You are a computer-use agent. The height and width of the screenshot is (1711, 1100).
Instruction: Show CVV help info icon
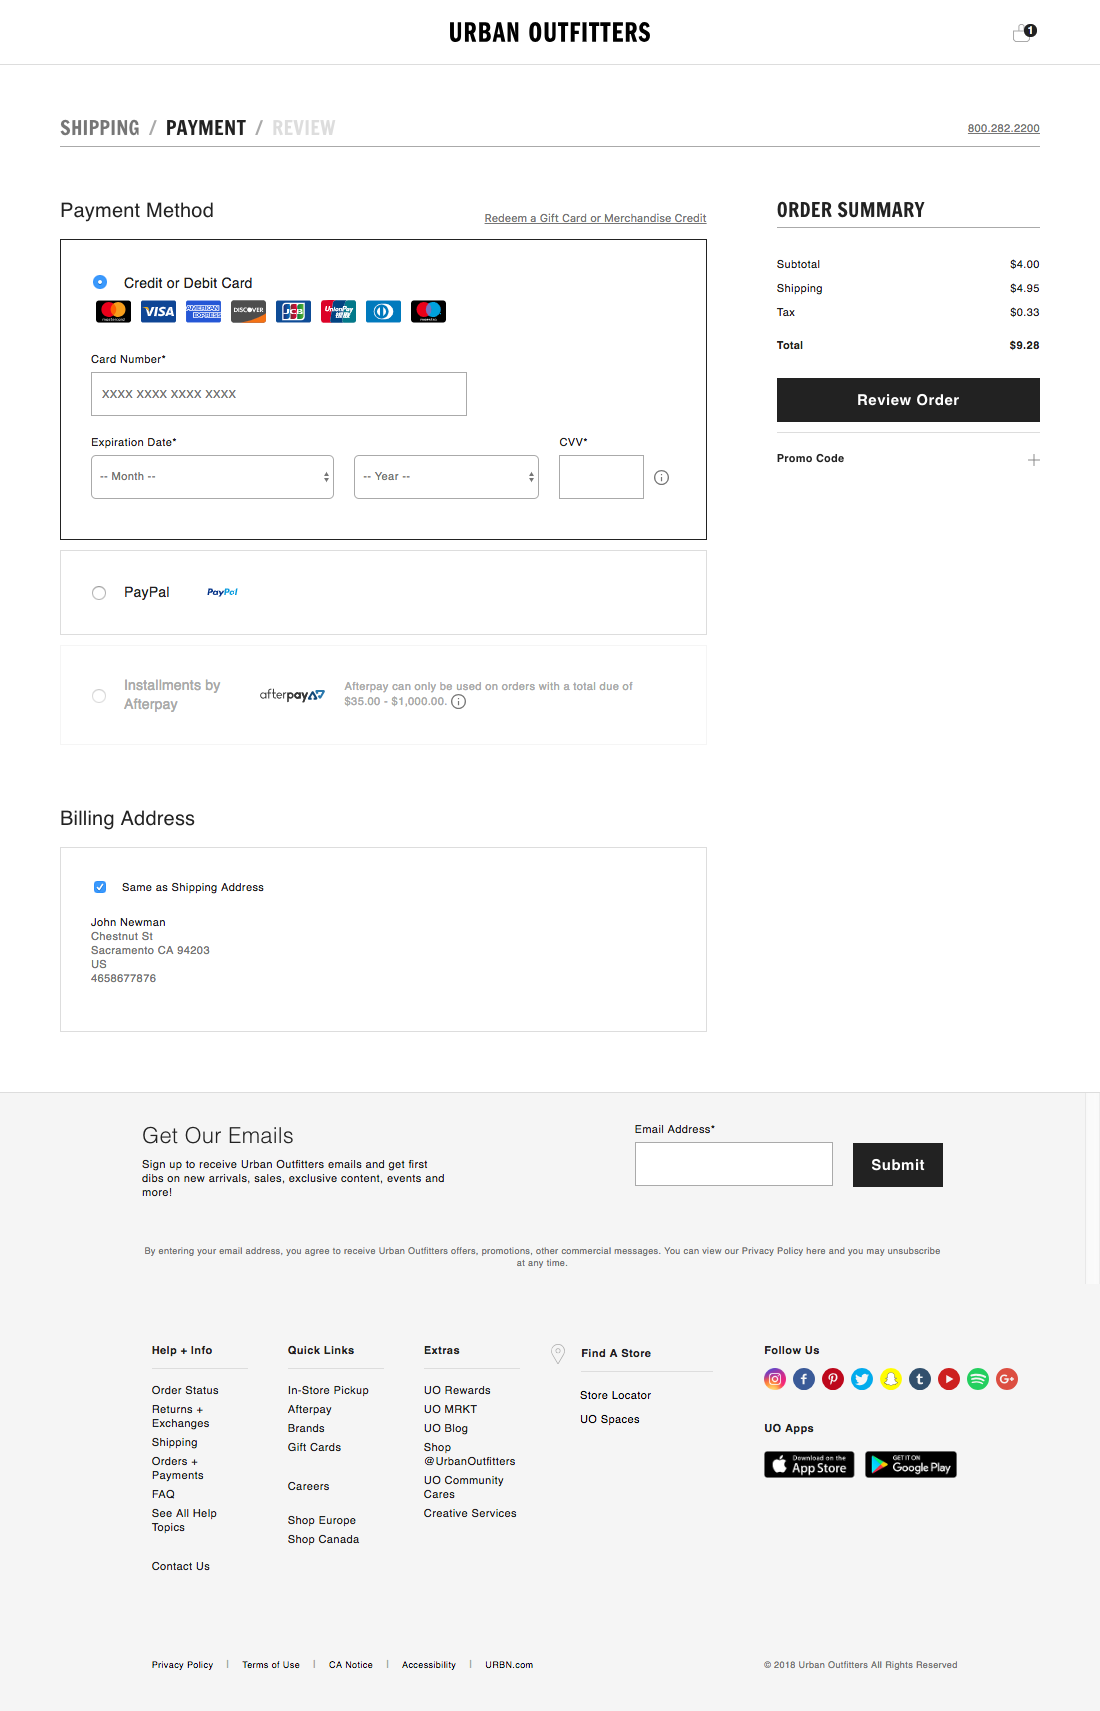[x=661, y=477]
